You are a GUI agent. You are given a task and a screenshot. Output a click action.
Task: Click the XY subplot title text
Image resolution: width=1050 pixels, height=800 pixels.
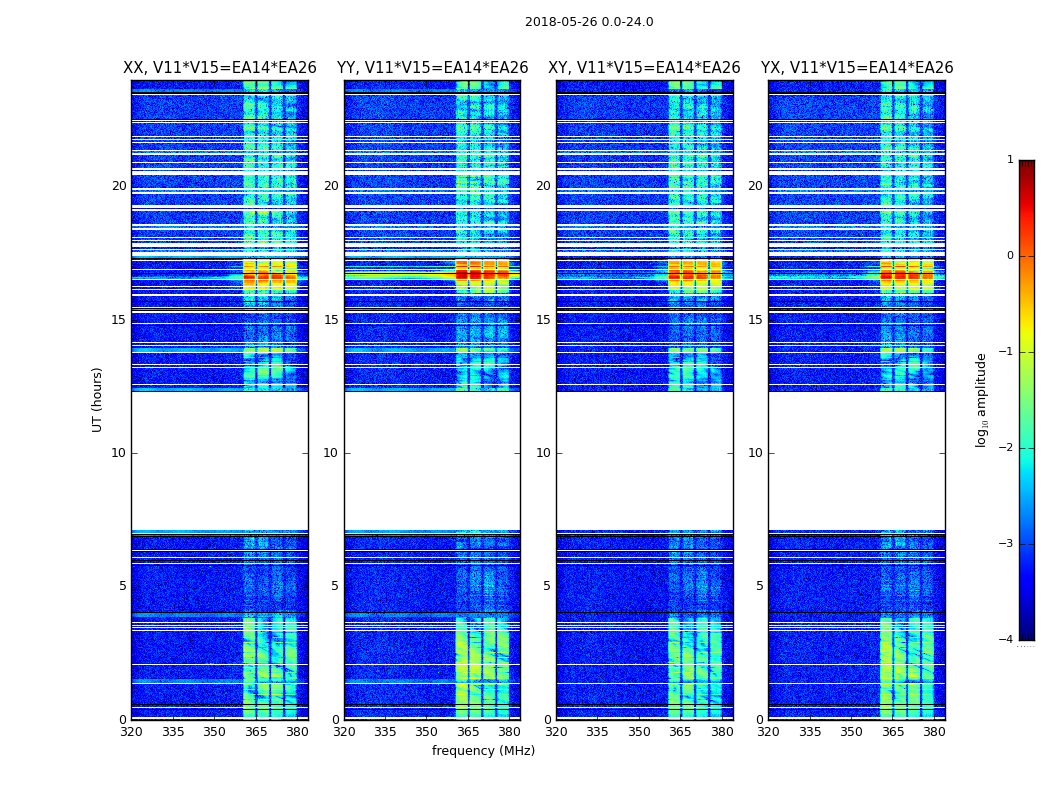point(644,68)
